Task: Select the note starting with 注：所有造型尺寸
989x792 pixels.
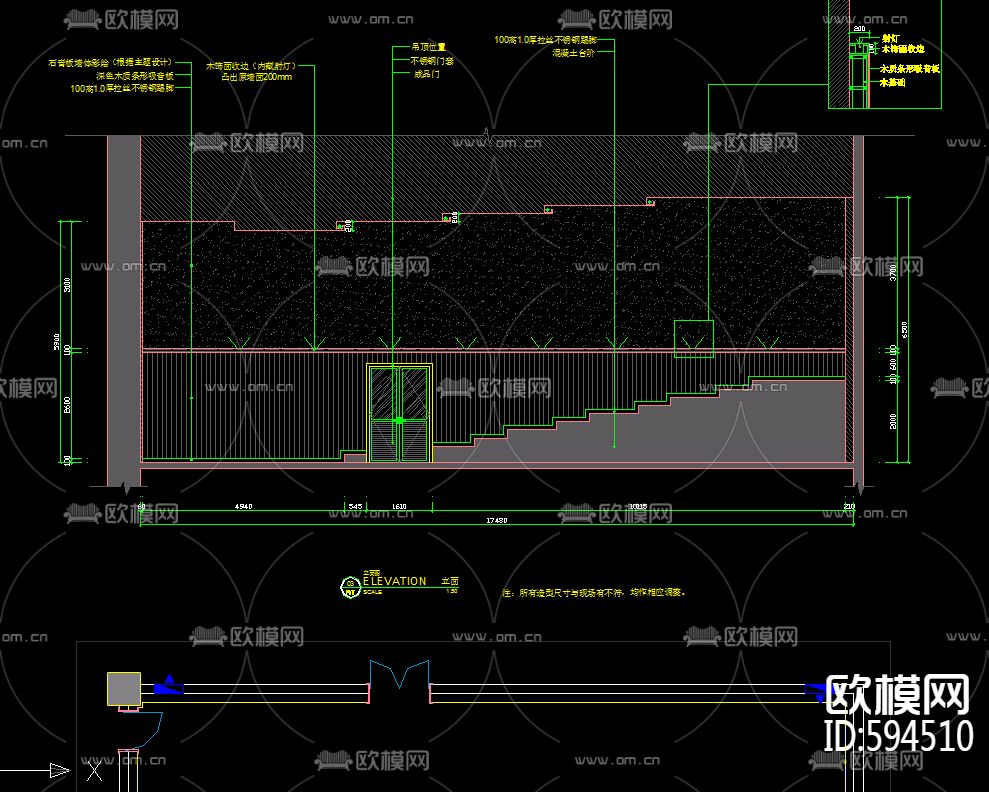Action: (594, 593)
